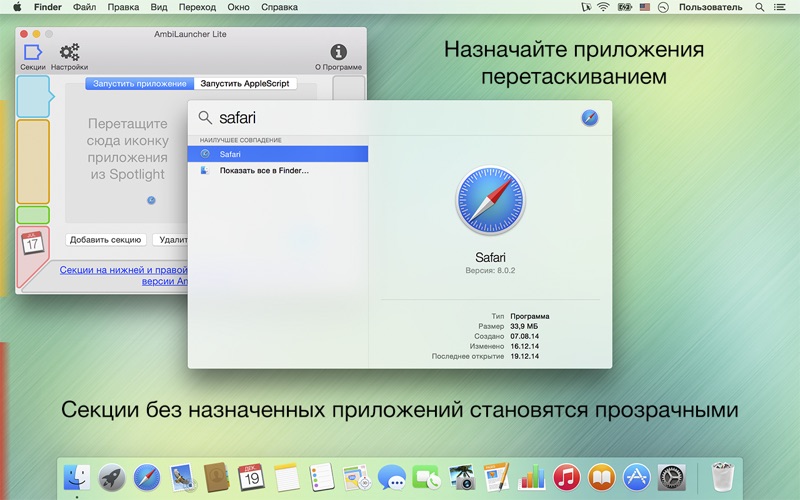Image resolution: width=800 pixels, height=500 pixels.
Task: Select the blue section on the left edge
Action: pyautogui.click(x=34, y=96)
